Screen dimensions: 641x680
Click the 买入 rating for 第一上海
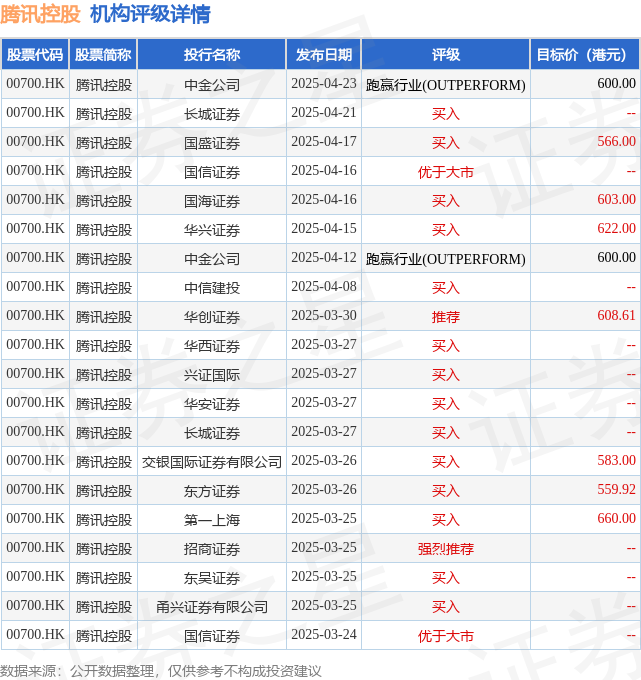[x=445, y=520]
